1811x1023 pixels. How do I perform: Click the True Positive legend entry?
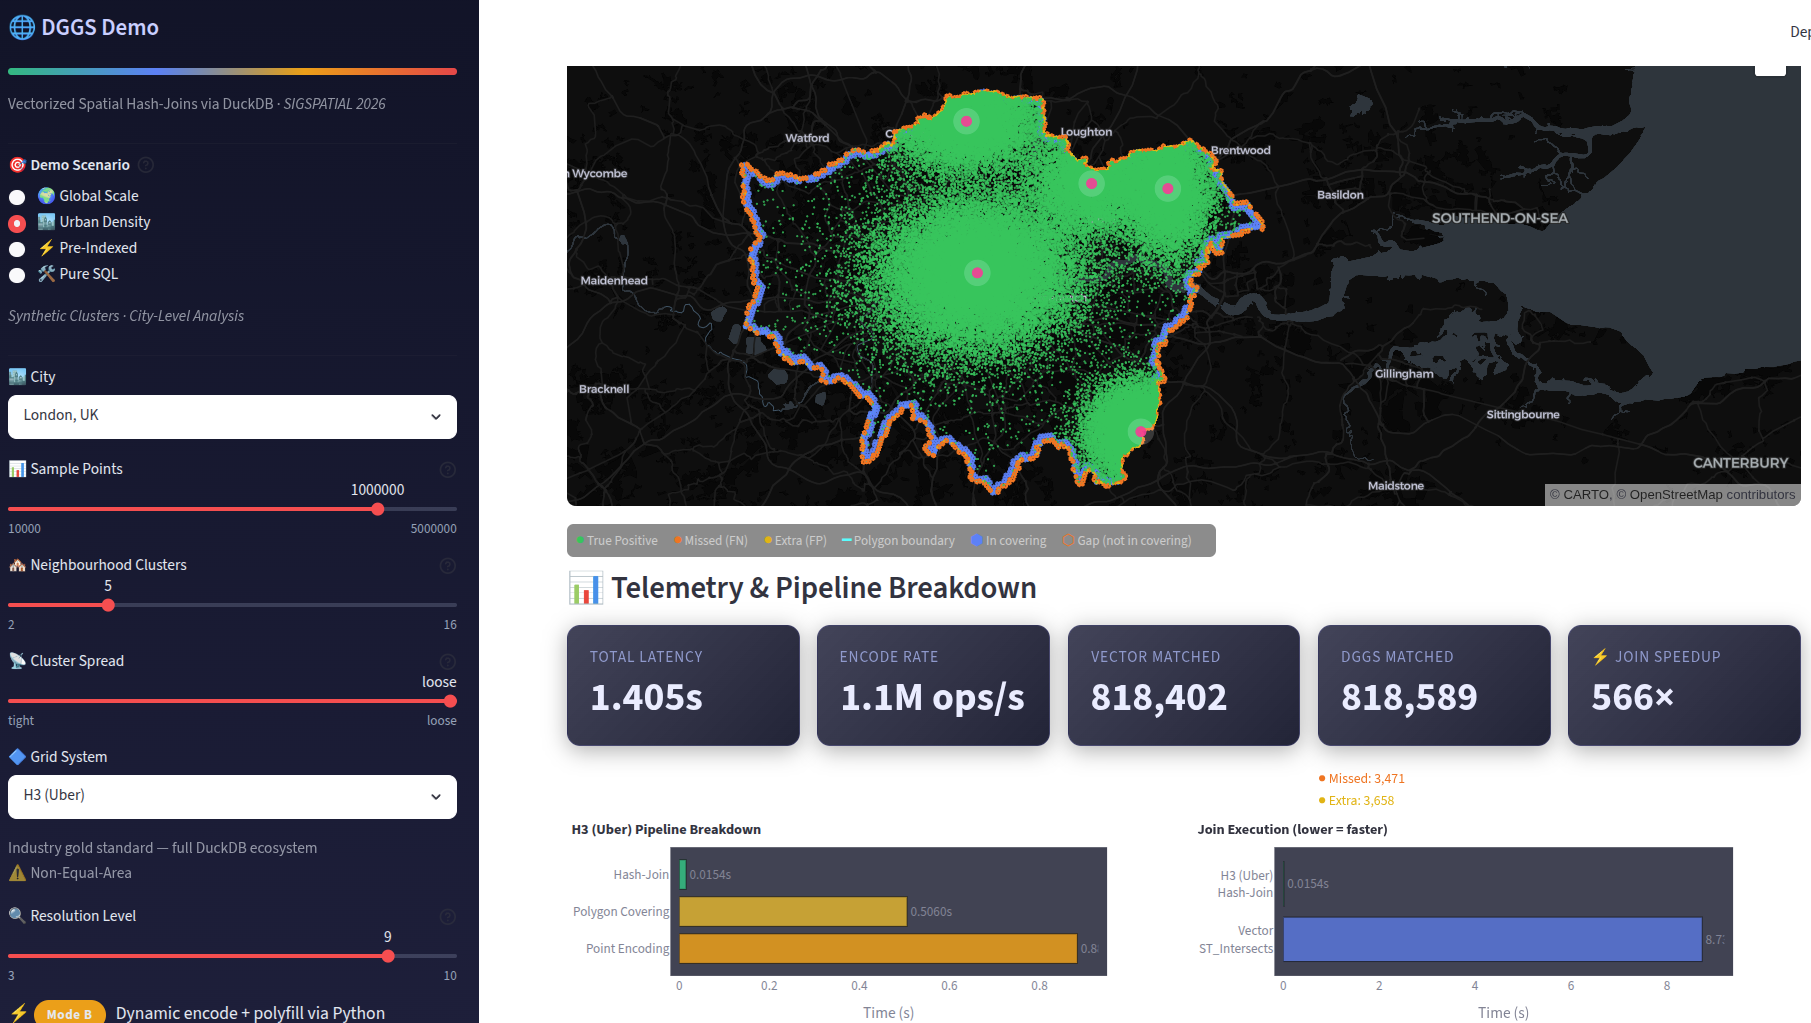(x=617, y=541)
